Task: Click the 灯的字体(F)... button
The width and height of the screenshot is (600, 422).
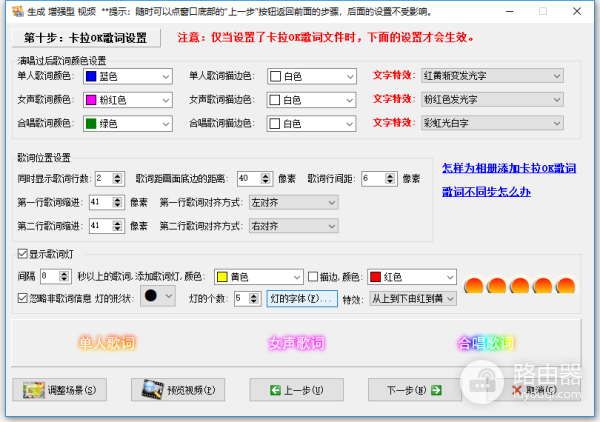Action: (302, 298)
